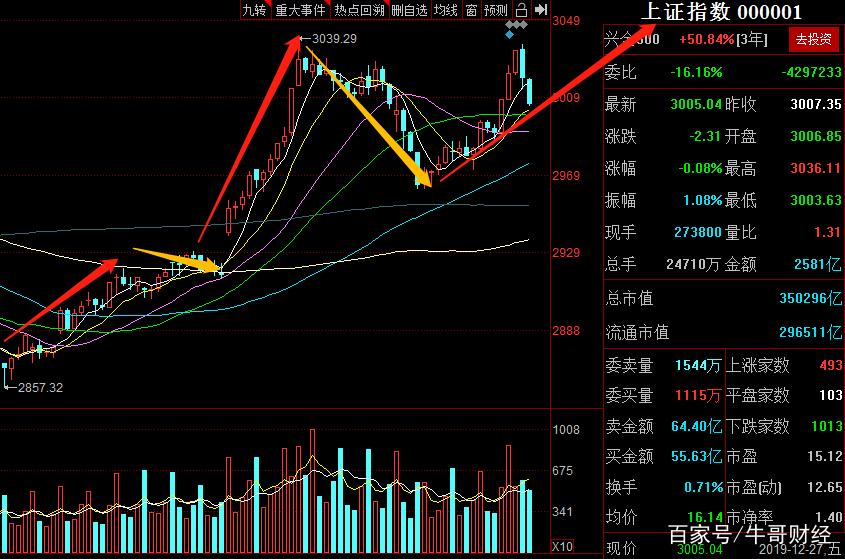Viewport: 845px width, 559px height.
Task: Click the 下跌家数 value 1013
Action: 826,426
